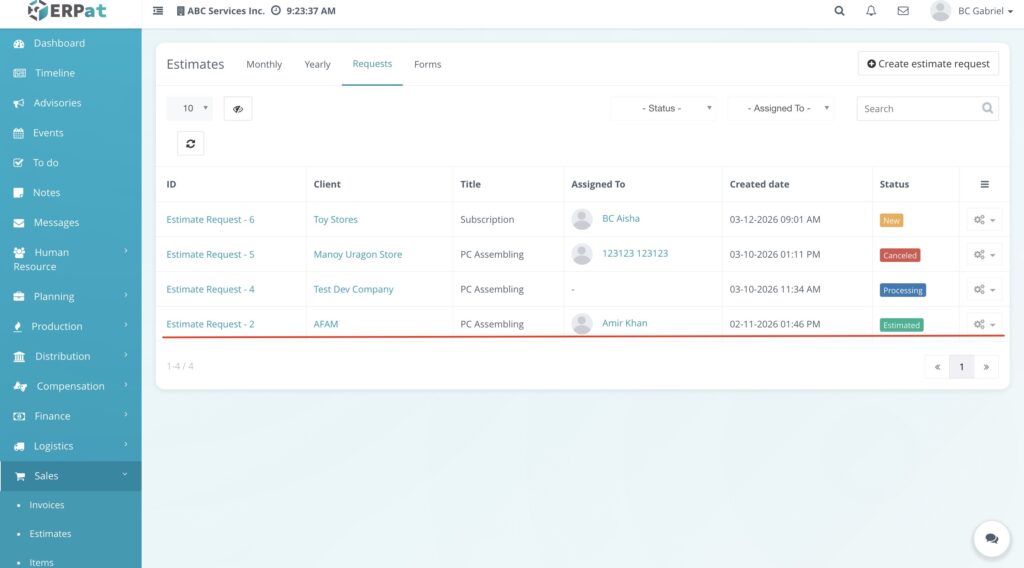1024x568 pixels.
Task: Open the Assigned To filter dropdown
Action: [x=781, y=108]
